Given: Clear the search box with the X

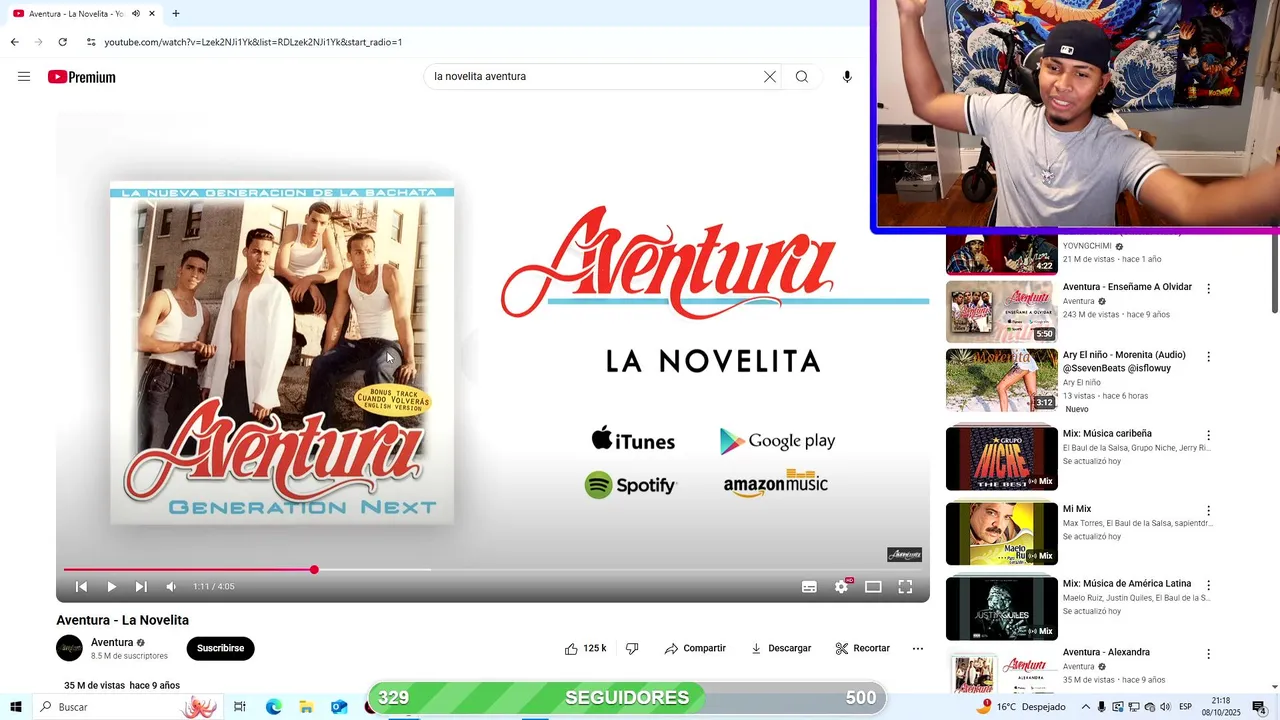Looking at the screenshot, I should pyautogui.click(x=770, y=77).
